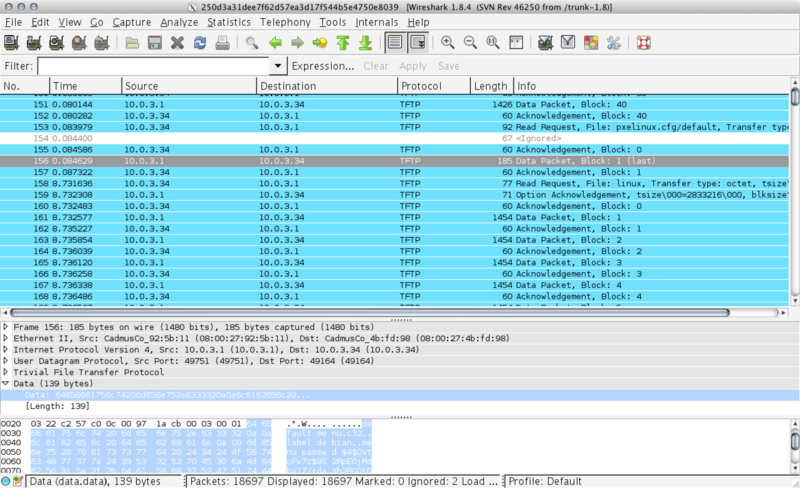The height and width of the screenshot is (488, 800).
Task: Open a capture file via folder icon
Action: (132, 43)
